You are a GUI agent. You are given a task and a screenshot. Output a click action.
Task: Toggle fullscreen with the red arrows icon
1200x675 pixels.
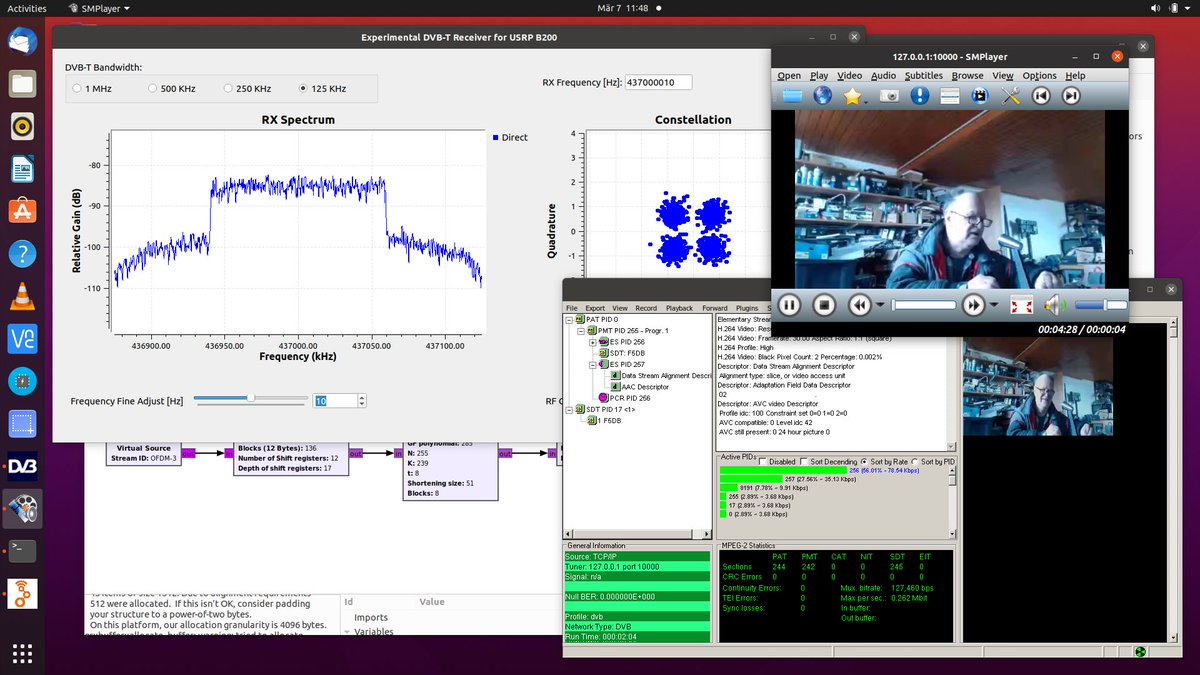tap(1022, 305)
